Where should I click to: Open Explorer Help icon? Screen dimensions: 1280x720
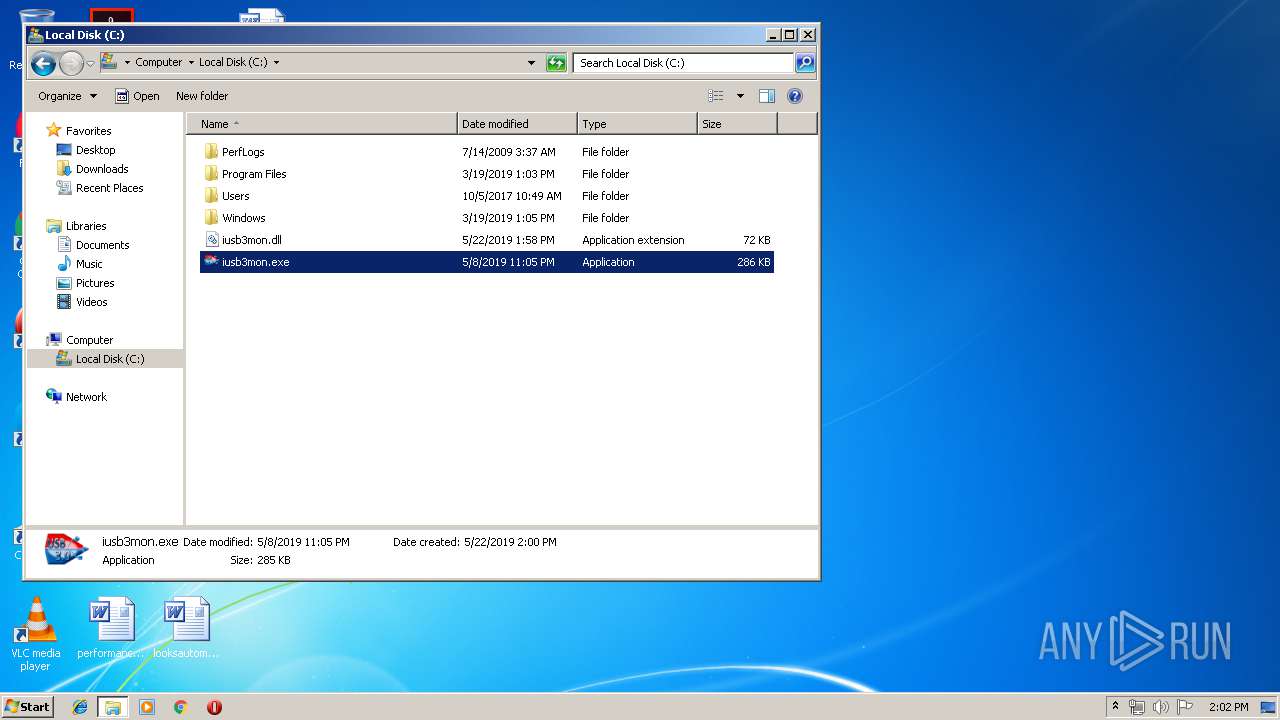pyautogui.click(x=795, y=96)
